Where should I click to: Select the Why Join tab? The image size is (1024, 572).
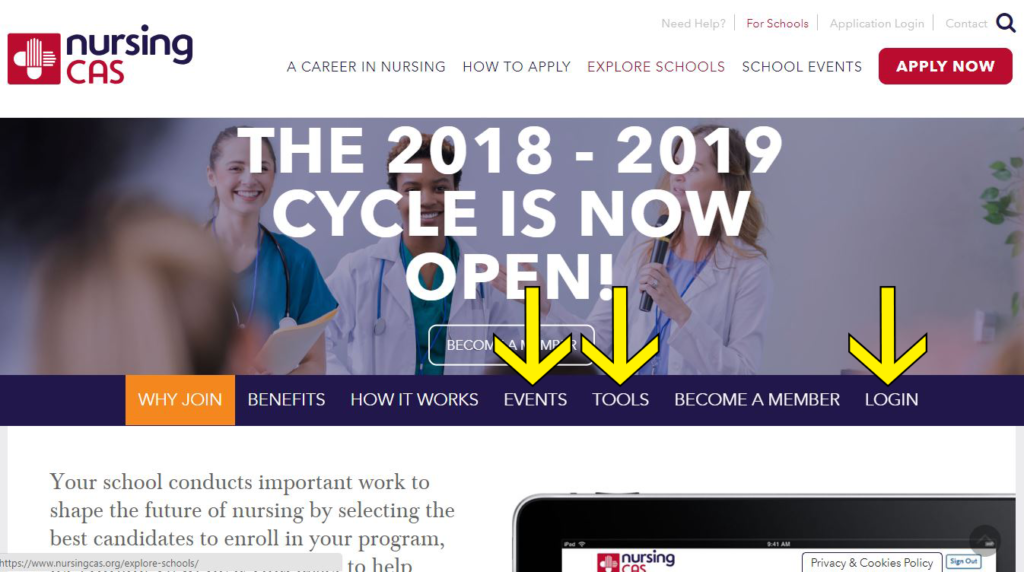(x=180, y=400)
